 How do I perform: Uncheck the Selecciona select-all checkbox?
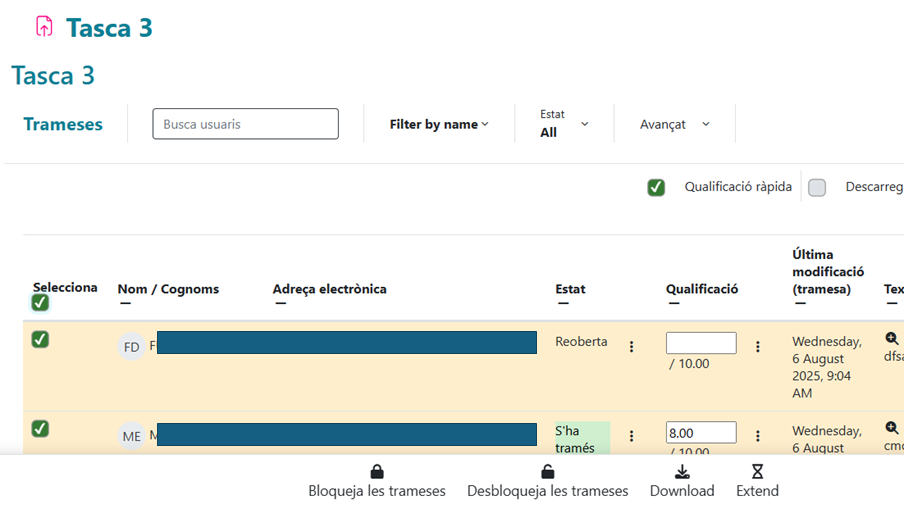click(x=40, y=302)
